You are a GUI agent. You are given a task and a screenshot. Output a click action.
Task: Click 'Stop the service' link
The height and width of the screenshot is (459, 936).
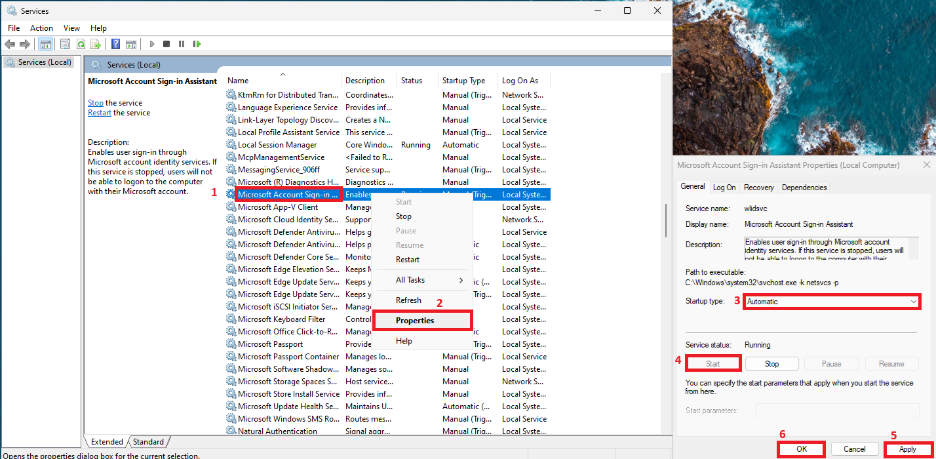click(96, 103)
